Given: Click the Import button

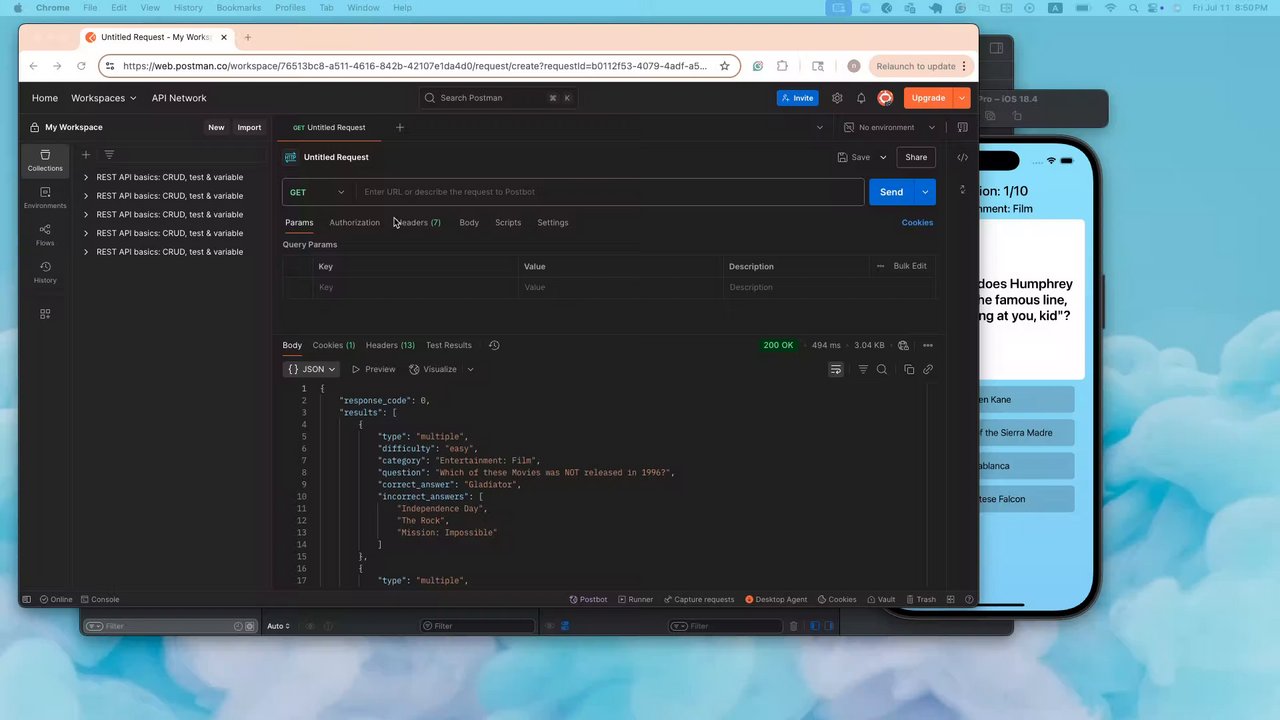Looking at the screenshot, I should pyautogui.click(x=249, y=127).
